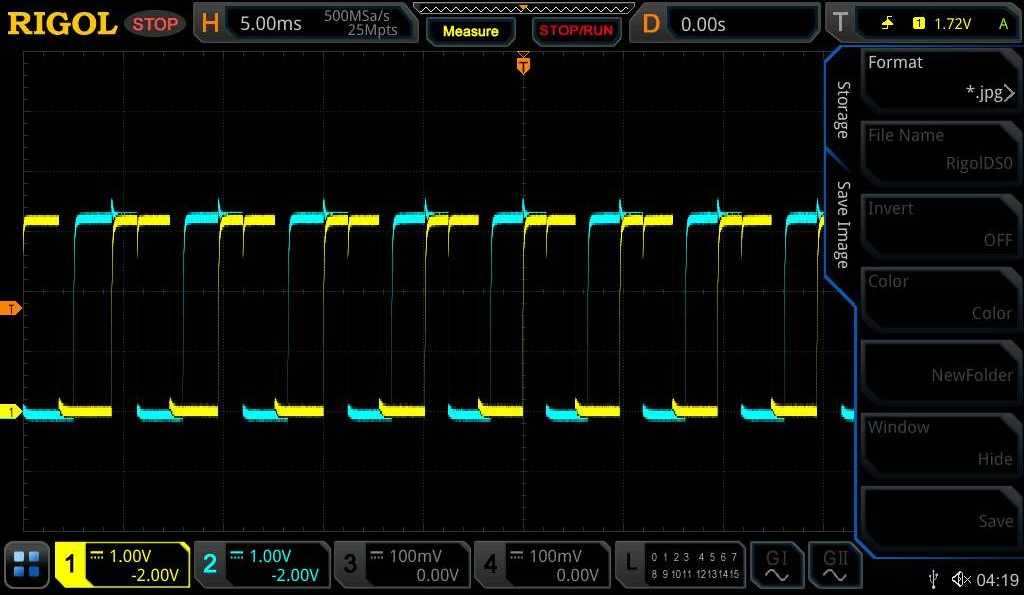Click the GII waveform generator icon
Viewport: 1024px width, 595px height.
point(835,565)
